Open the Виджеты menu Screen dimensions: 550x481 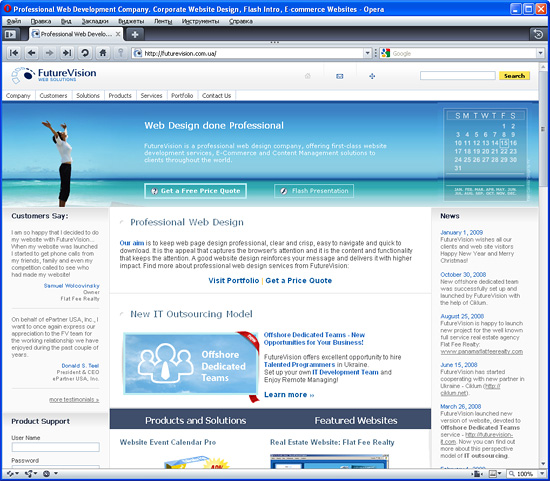tap(131, 21)
